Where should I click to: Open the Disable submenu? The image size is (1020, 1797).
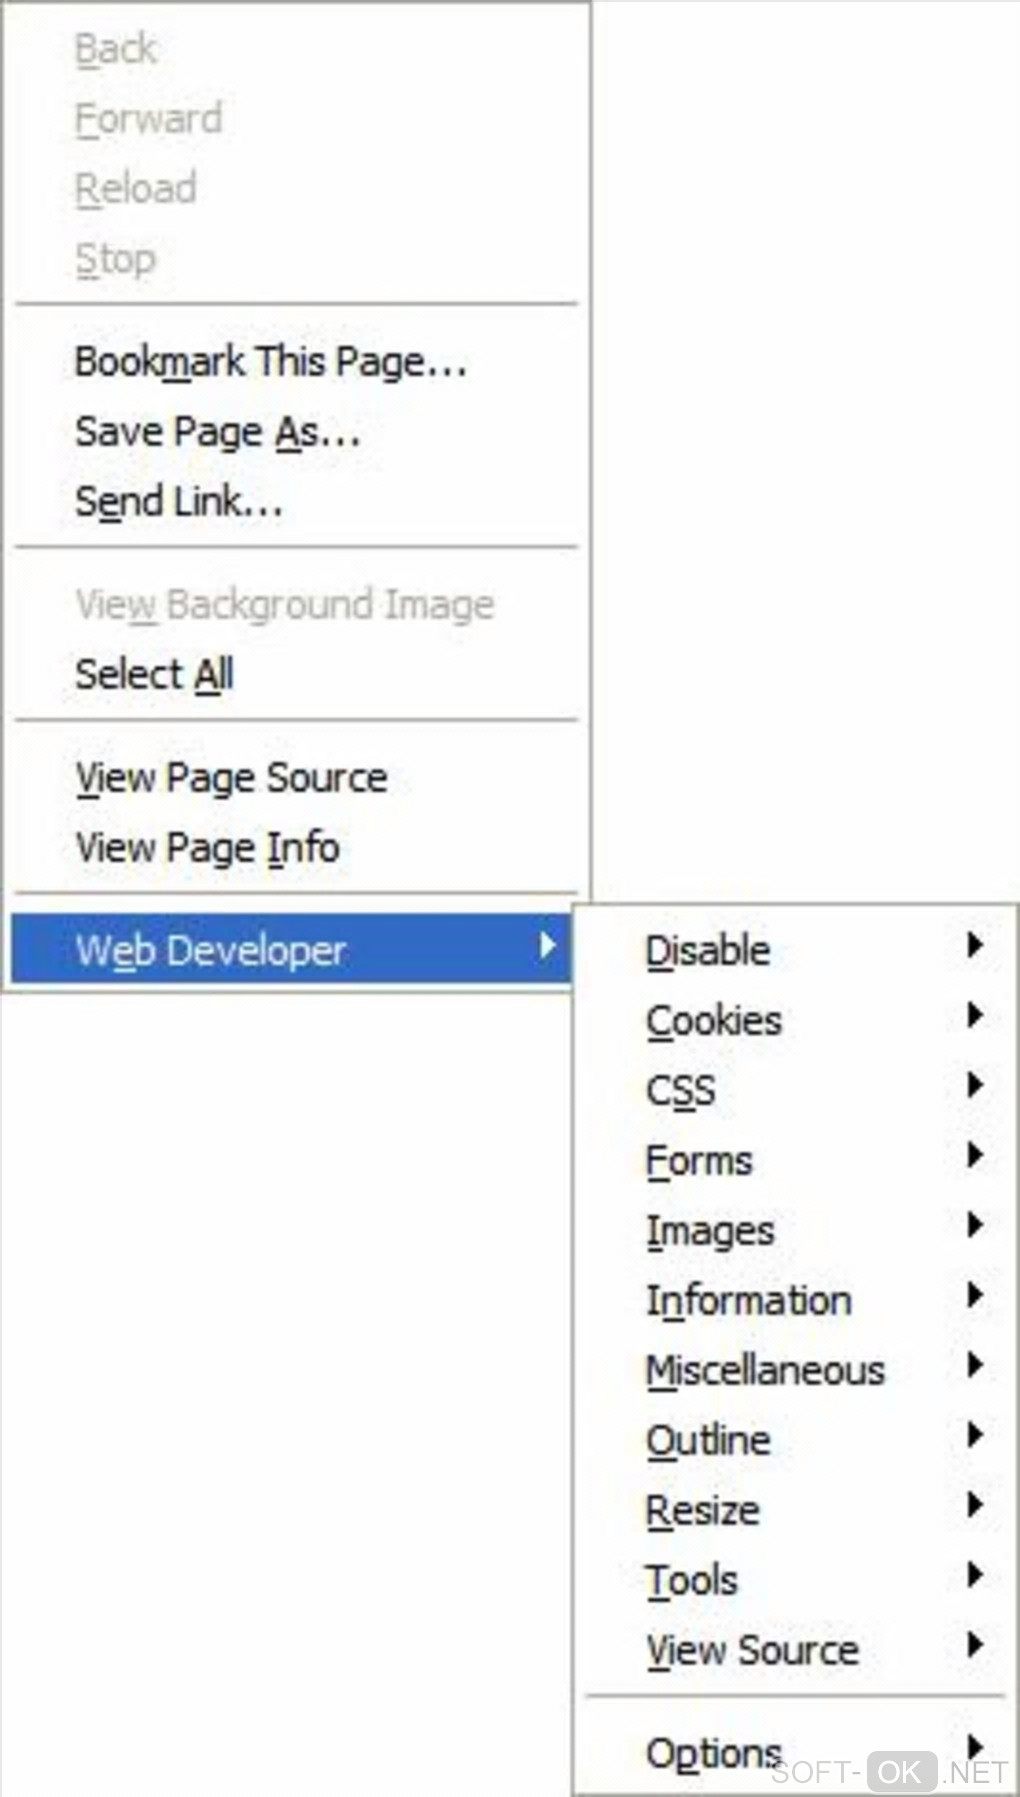coord(708,950)
